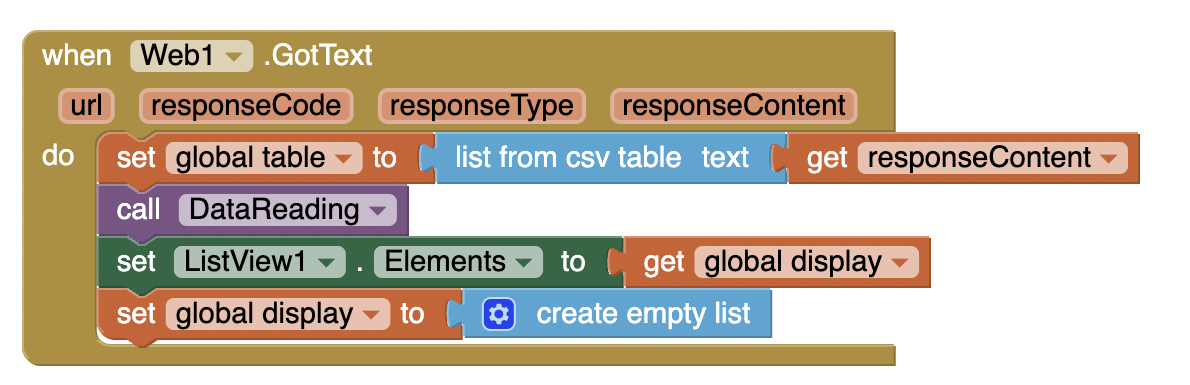
Task: Open the get global display dropdown
Action: click(806, 262)
